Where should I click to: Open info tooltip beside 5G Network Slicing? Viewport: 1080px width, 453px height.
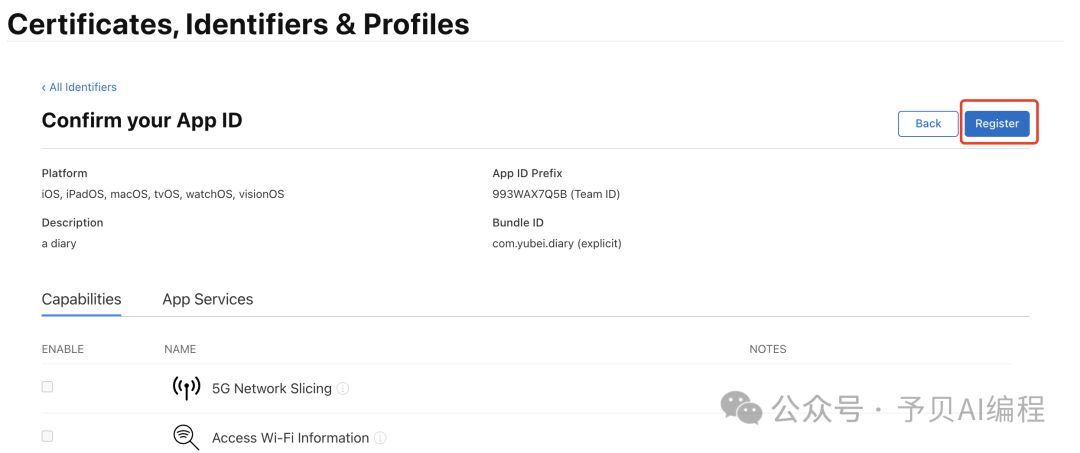click(x=343, y=389)
